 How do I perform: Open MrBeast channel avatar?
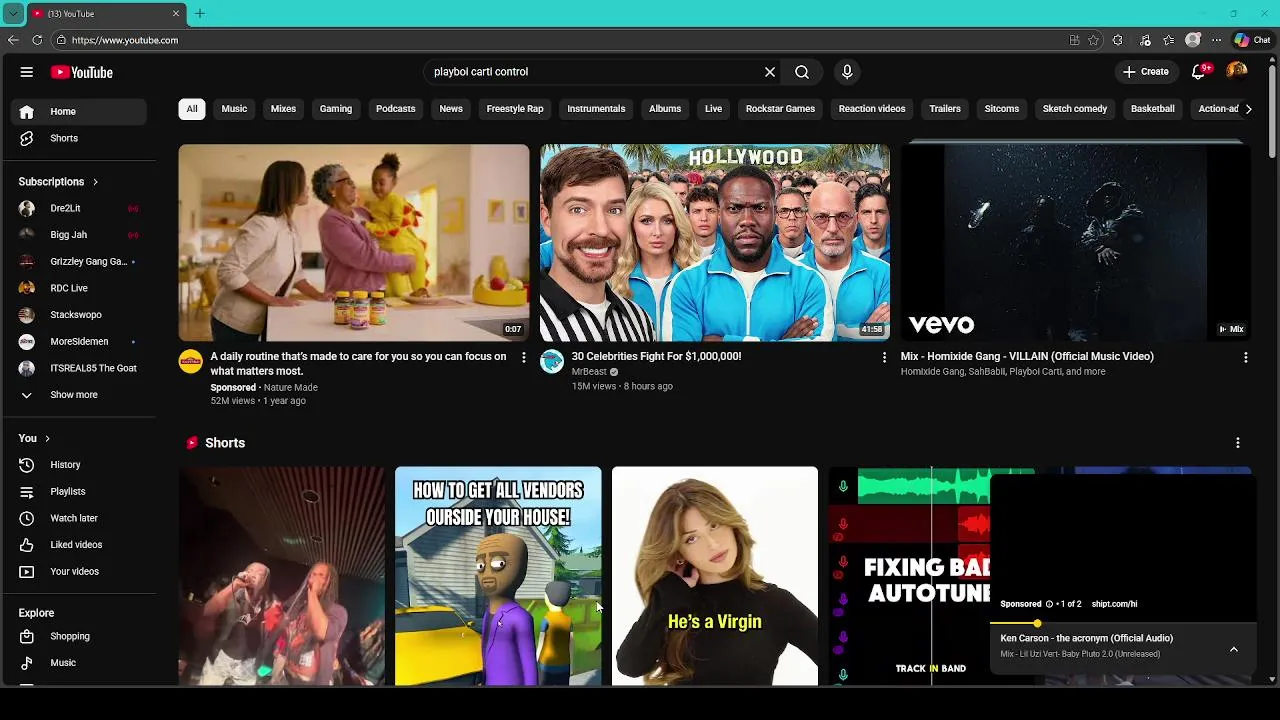552,362
